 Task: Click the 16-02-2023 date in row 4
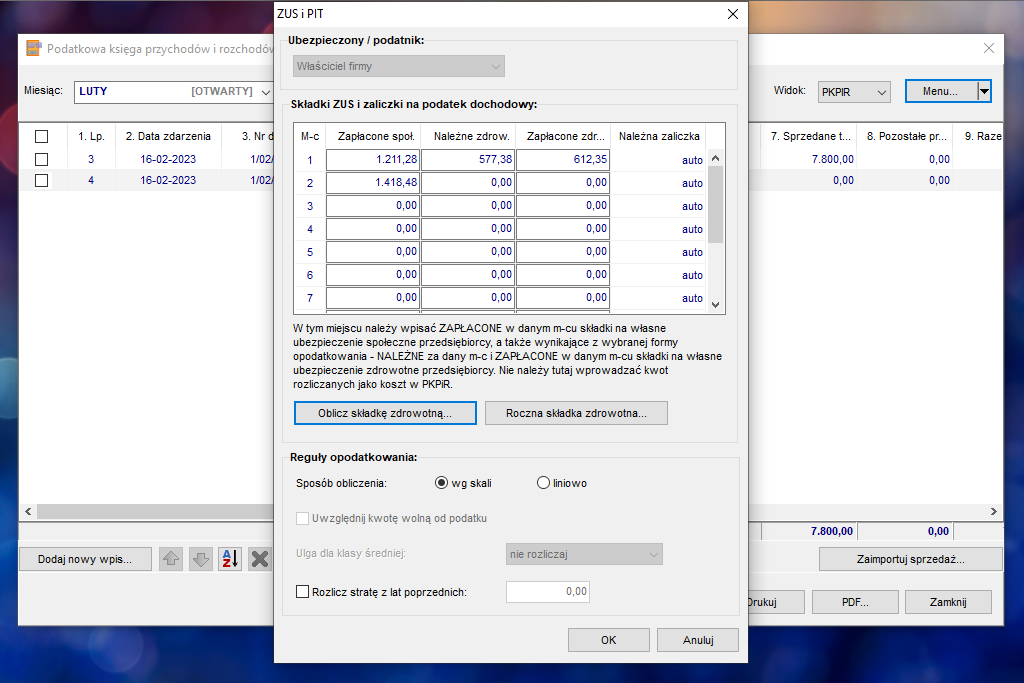pyautogui.click(x=168, y=180)
